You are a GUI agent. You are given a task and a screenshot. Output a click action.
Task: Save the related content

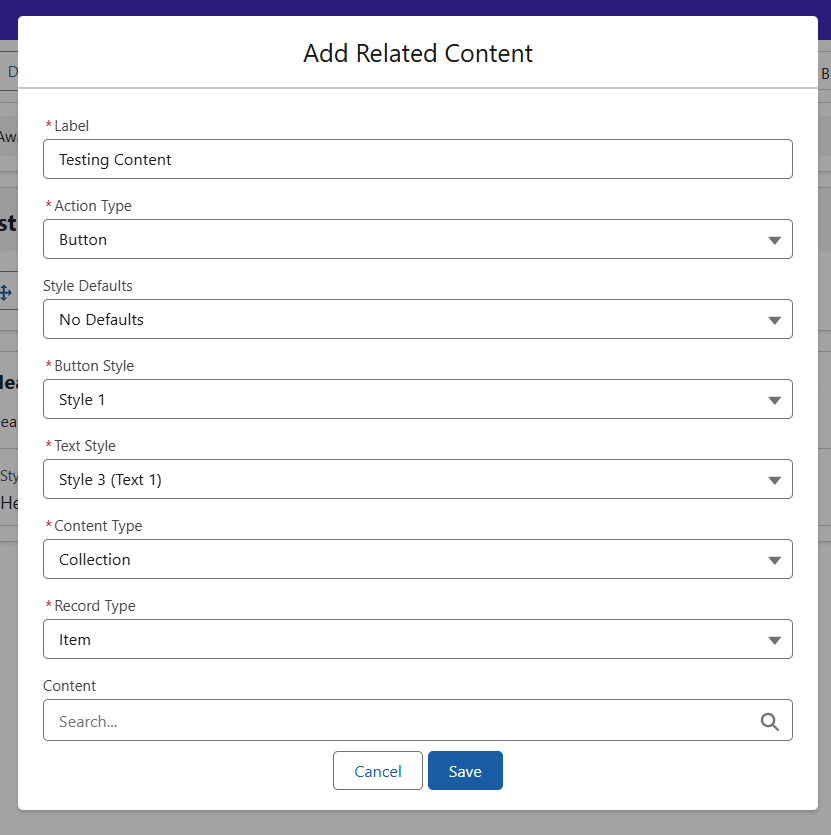[465, 771]
